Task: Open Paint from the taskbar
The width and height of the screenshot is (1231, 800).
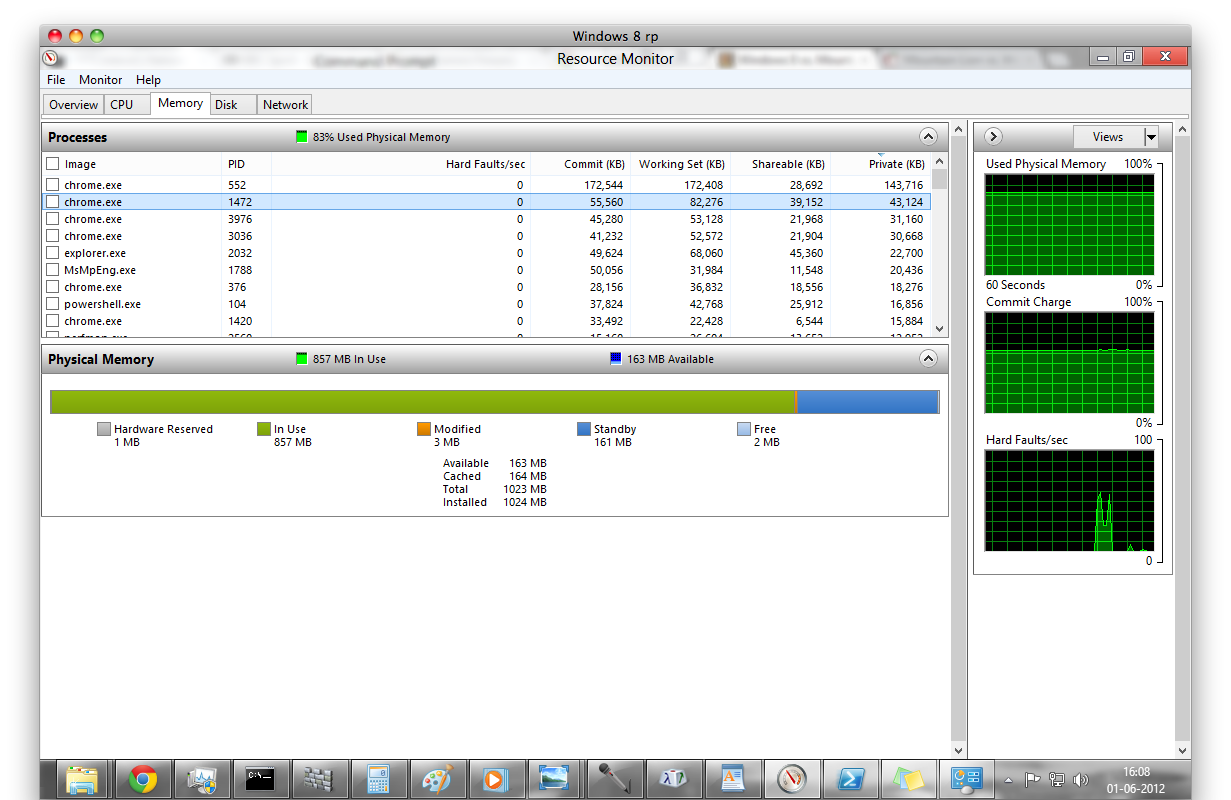Action: coord(437,779)
